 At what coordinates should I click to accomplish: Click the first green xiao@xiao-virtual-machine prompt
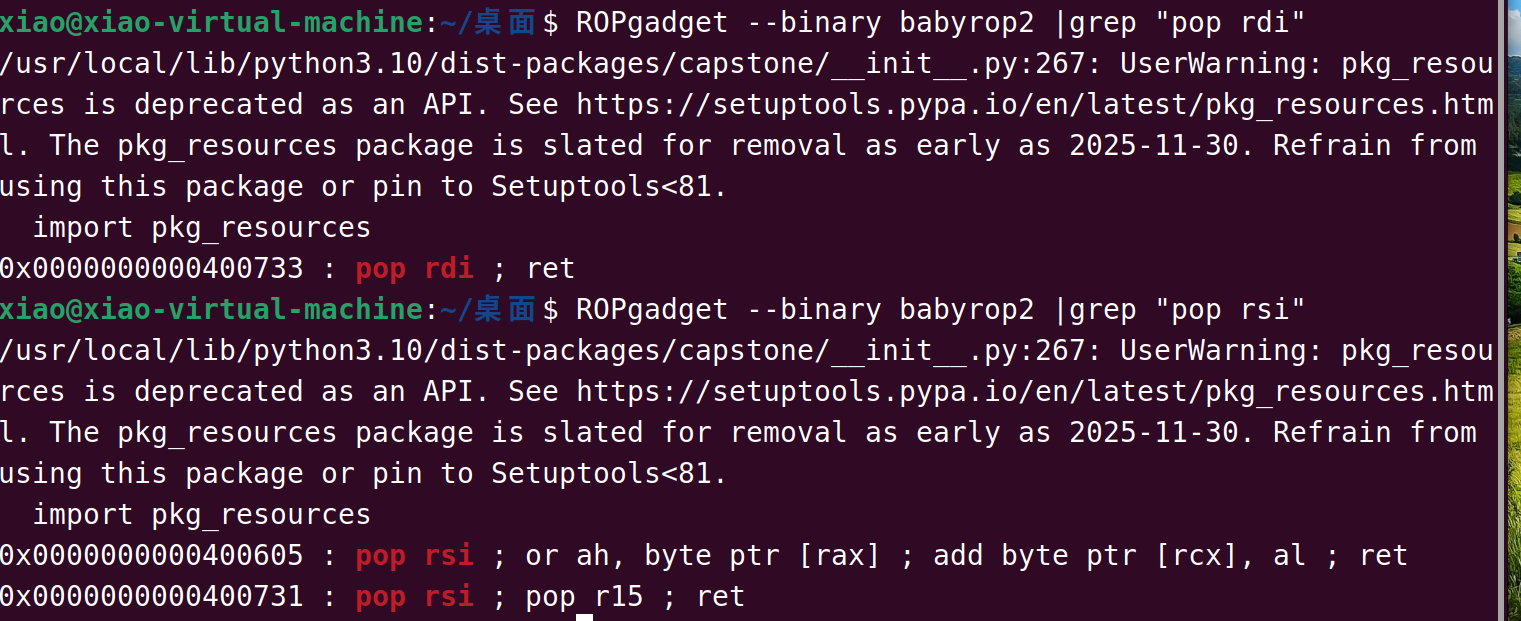coord(212,20)
